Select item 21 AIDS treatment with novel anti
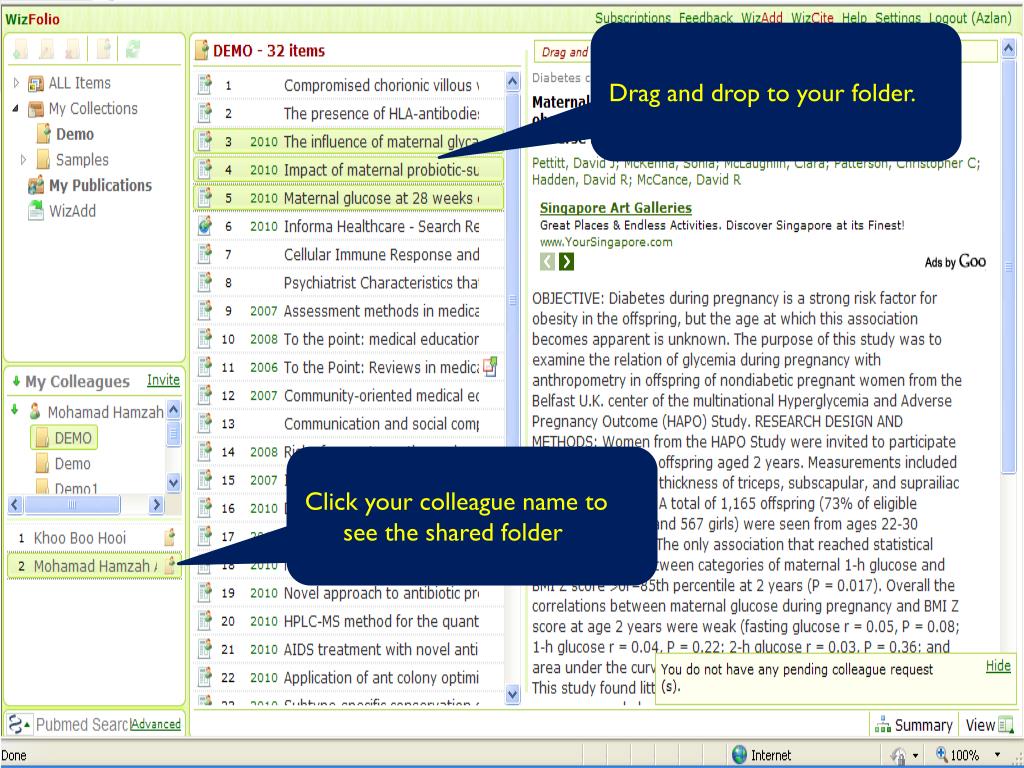Screen dimensions: 1024x768 349,649
